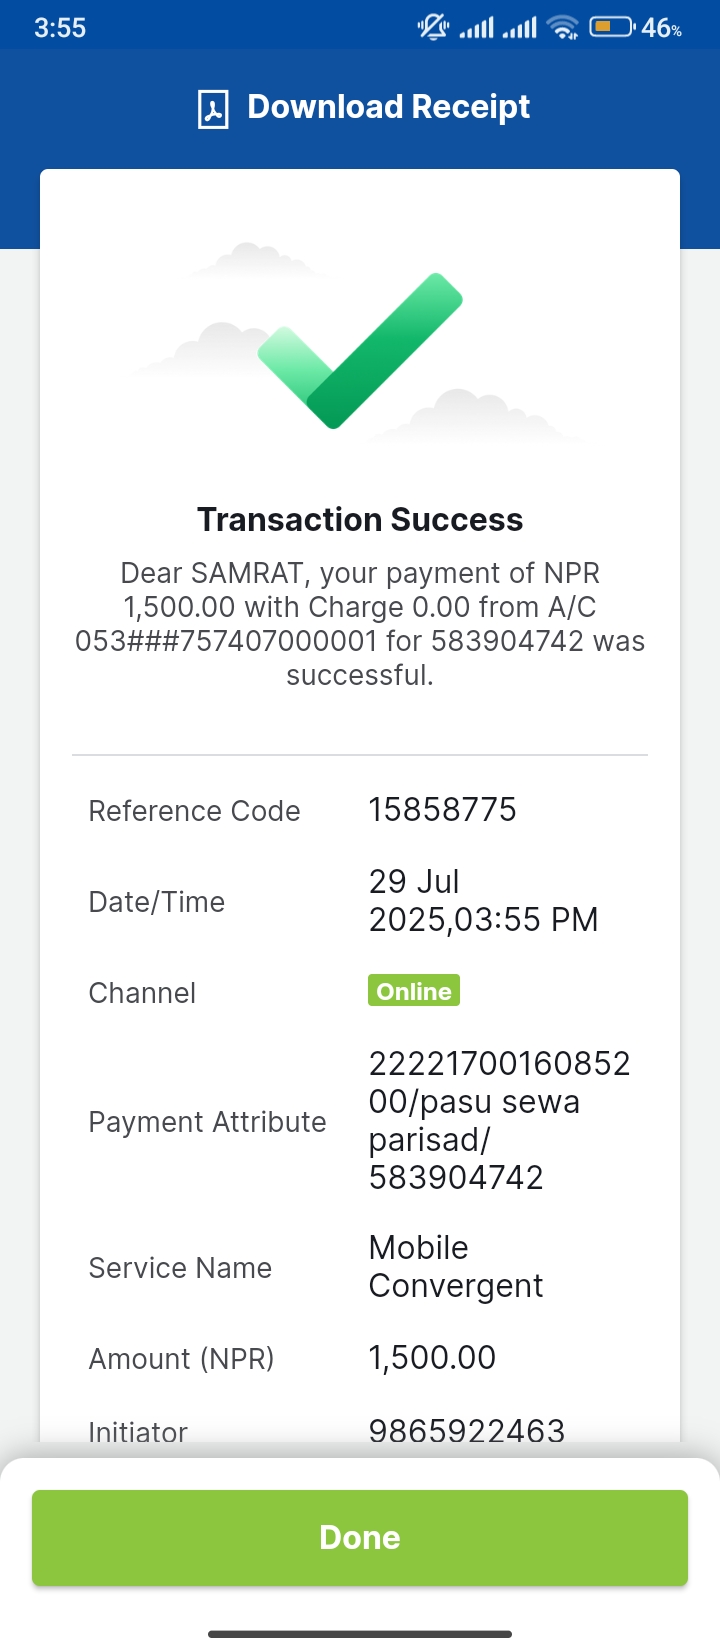
Task: Tap the first signal strength icon
Action: click(x=476, y=27)
